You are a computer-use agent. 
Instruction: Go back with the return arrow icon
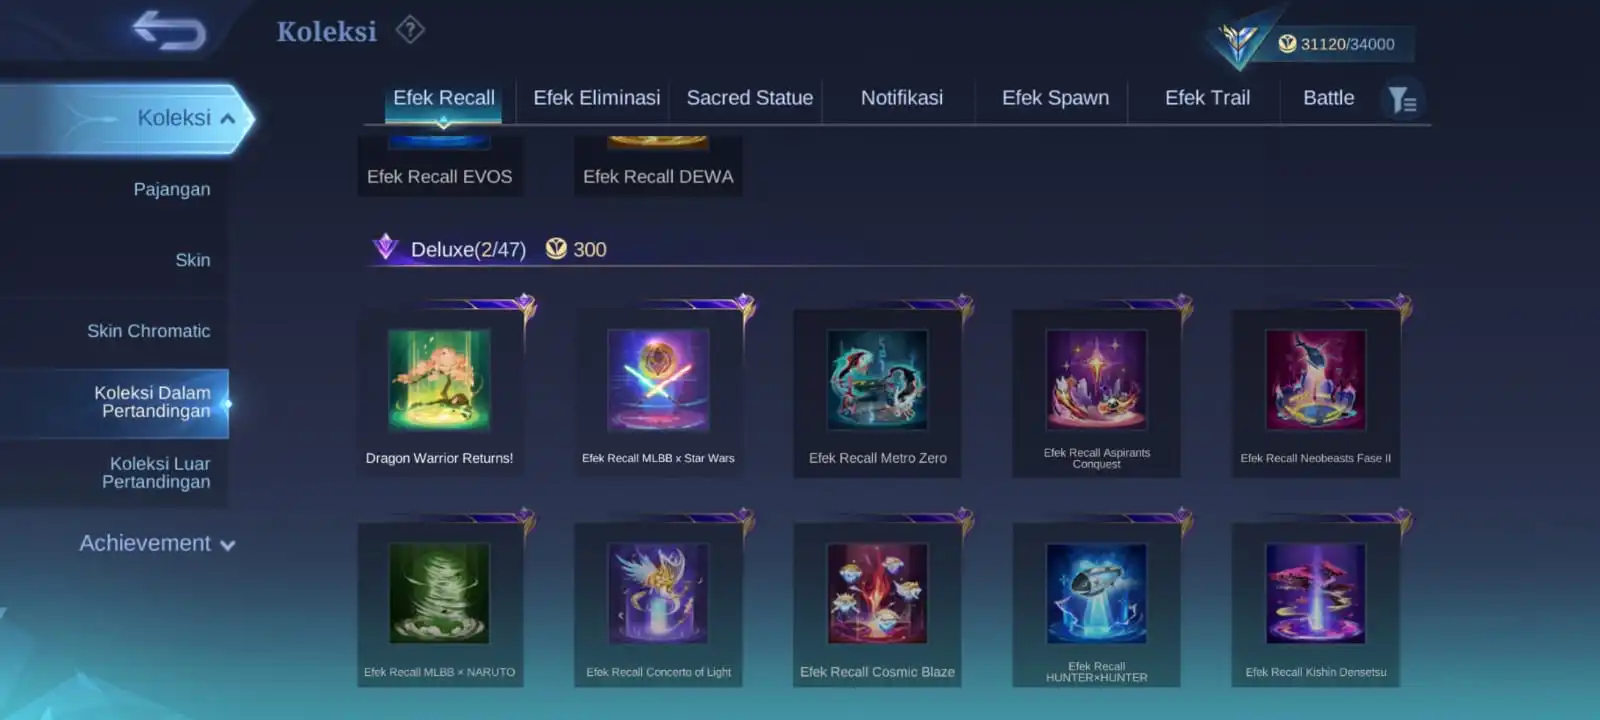pyautogui.click(x=169, y=31)
